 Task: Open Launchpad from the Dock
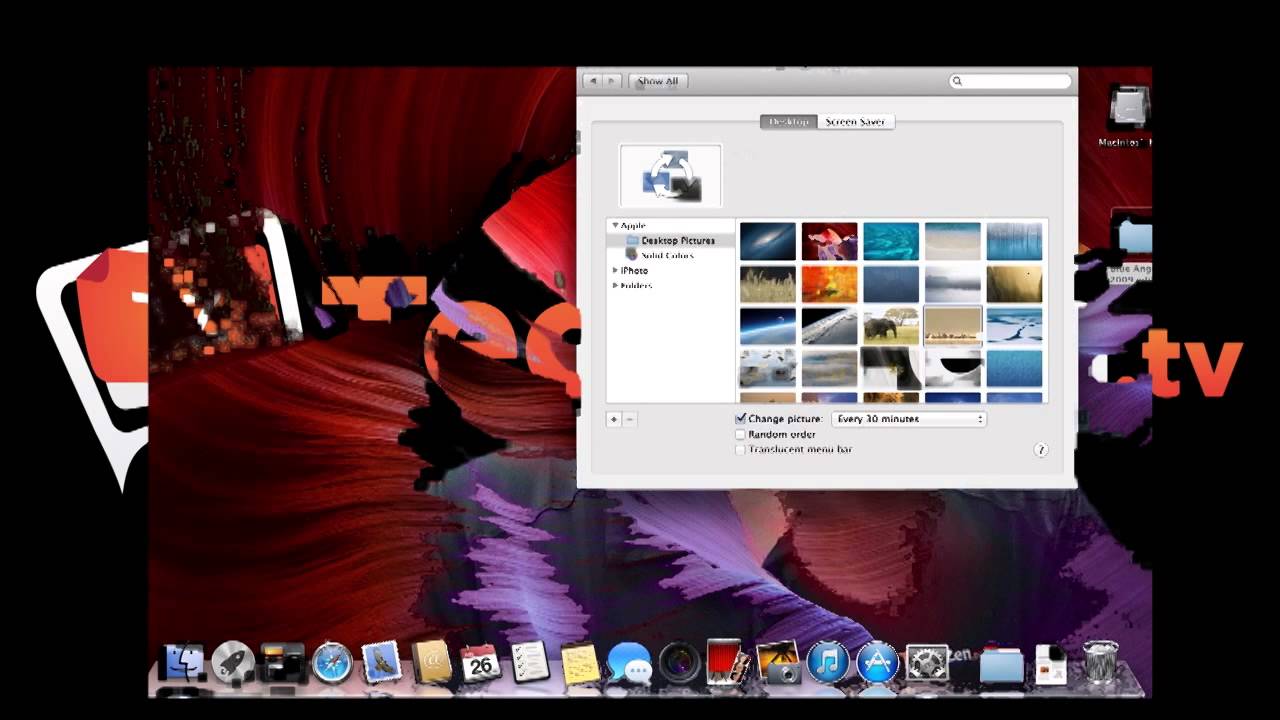pos(236,662)
